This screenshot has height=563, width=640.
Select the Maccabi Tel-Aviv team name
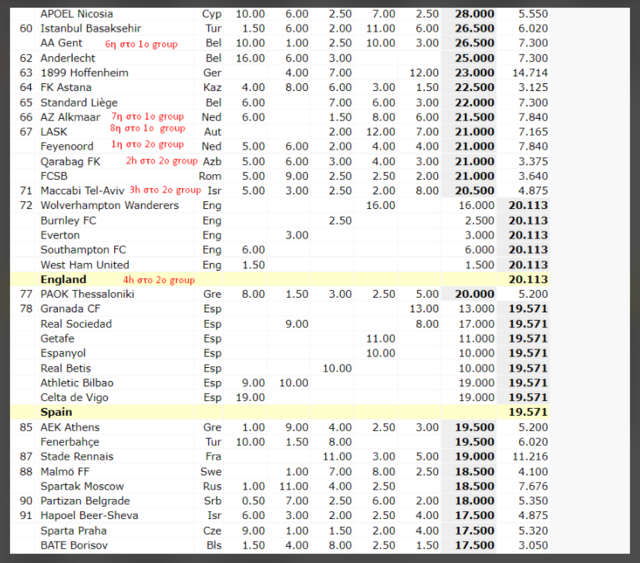(x=82, y=191)
